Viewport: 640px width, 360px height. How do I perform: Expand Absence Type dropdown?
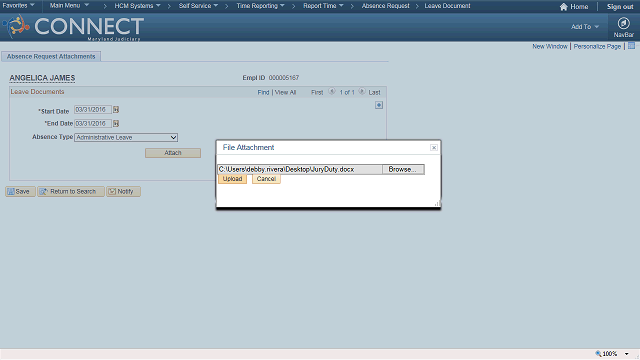pyautogui.click(x=126, y=138)
